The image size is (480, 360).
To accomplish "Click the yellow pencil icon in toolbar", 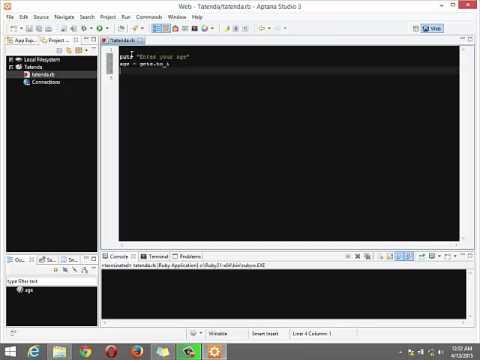I will coord(227,29).
